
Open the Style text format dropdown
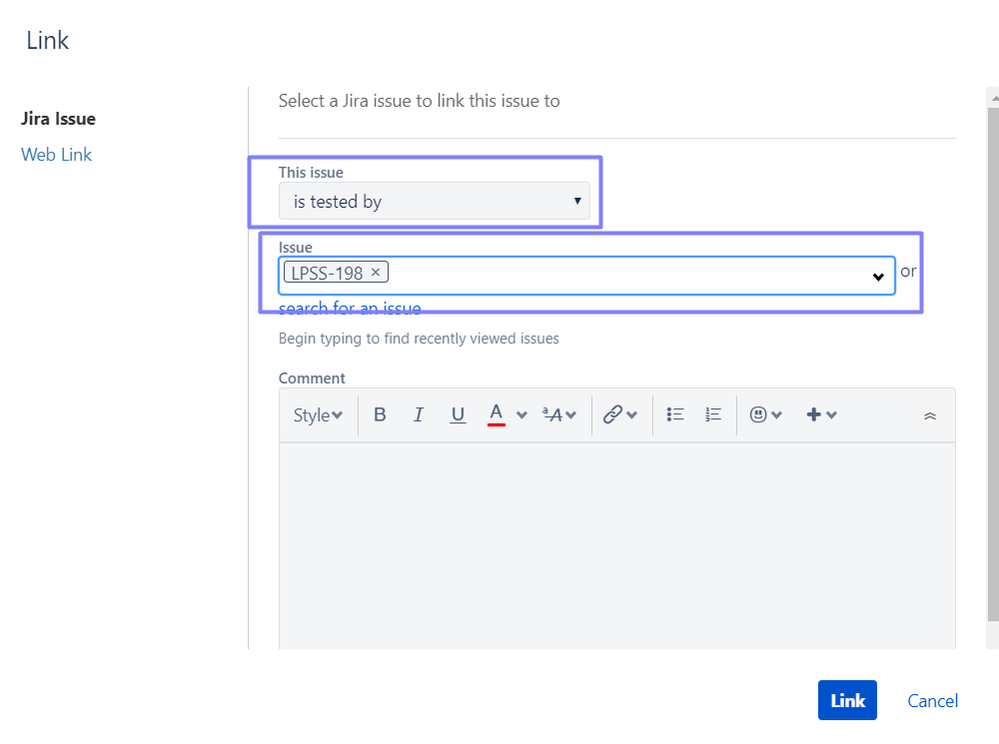coord(317,415)
